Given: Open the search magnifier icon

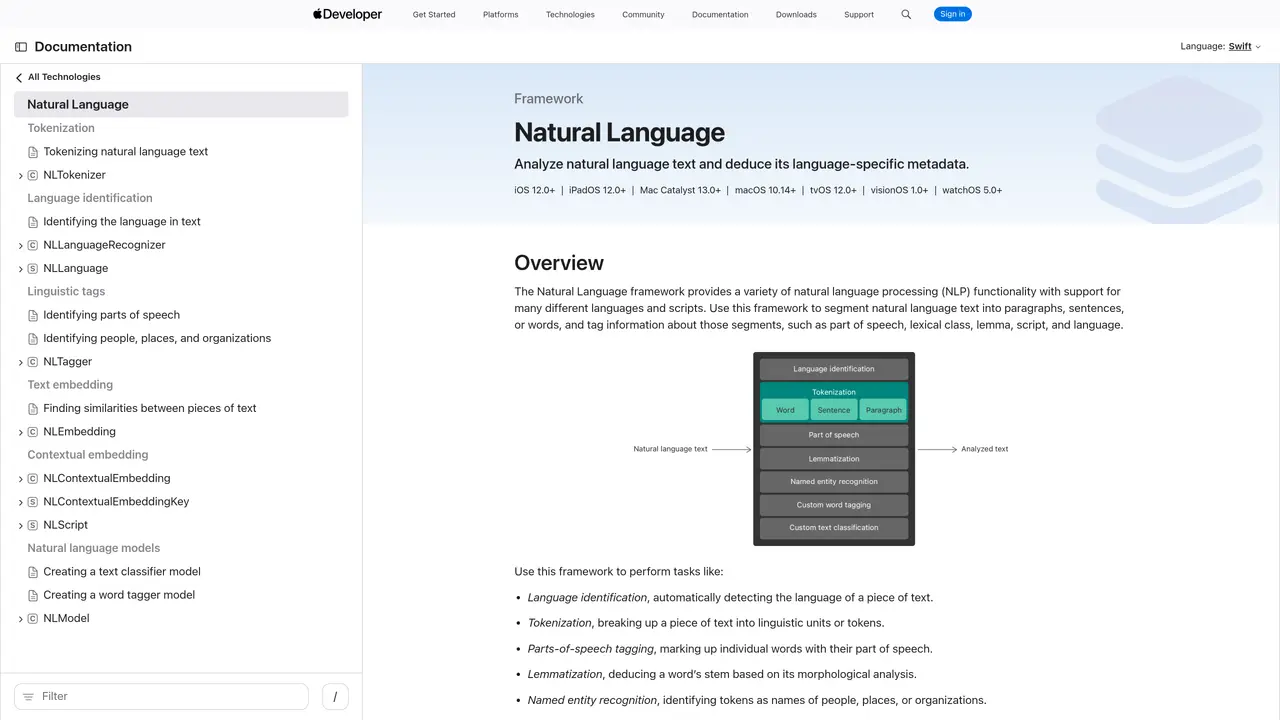Looking at the screenshot, I should [906, 14].
